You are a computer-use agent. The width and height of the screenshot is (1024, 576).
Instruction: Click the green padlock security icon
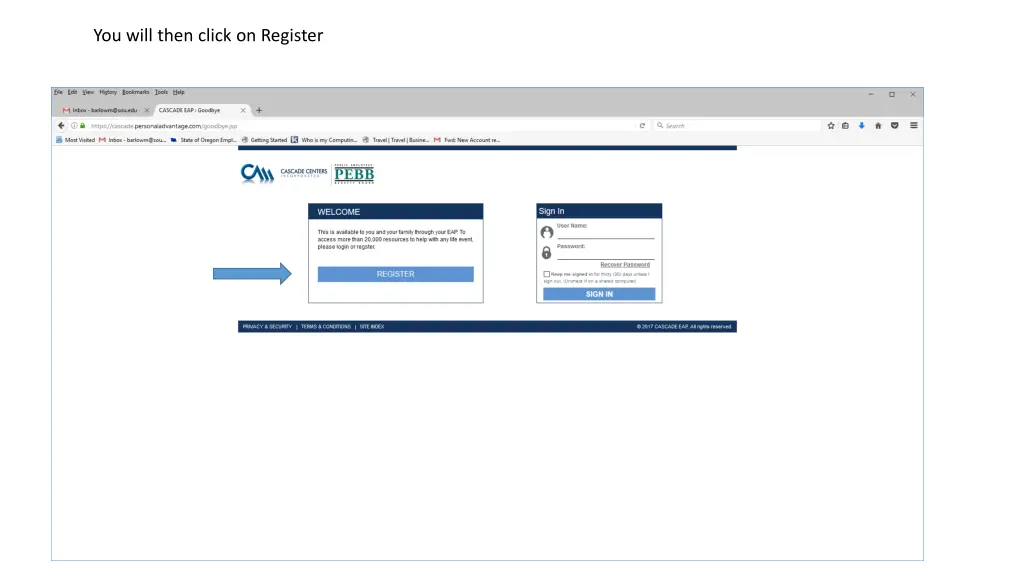coord(83,125)
